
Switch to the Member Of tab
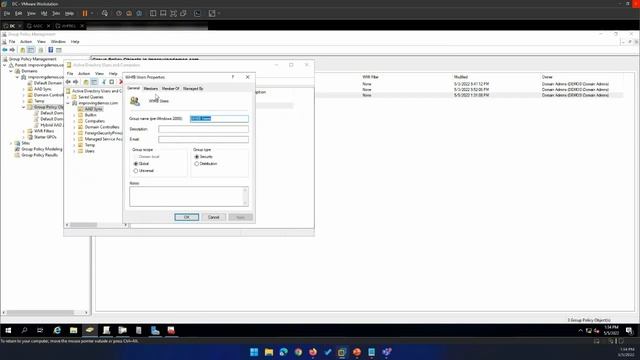170,89
